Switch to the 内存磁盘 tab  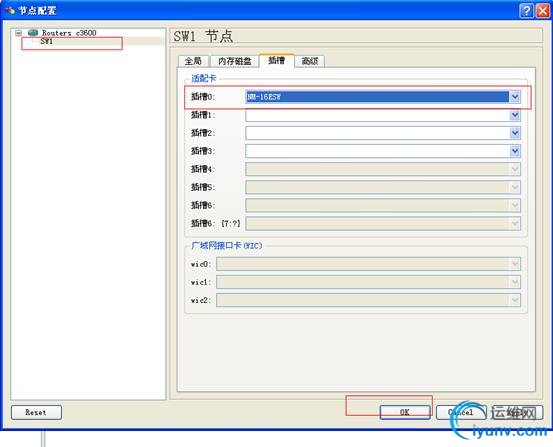click(x=235, y=61)
